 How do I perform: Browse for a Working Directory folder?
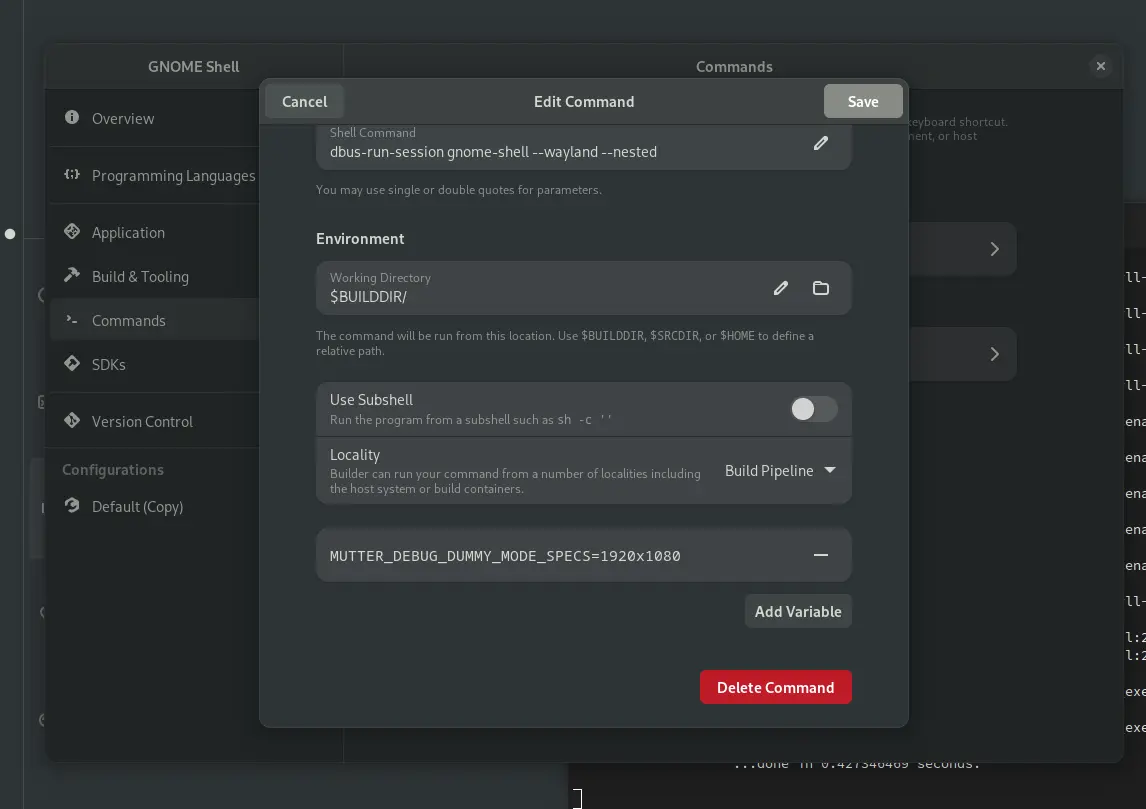coord(821,288)
